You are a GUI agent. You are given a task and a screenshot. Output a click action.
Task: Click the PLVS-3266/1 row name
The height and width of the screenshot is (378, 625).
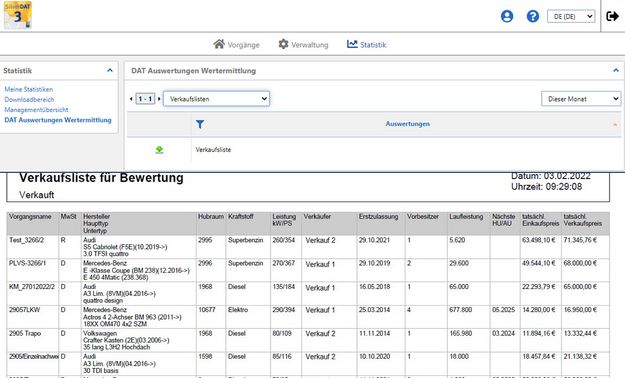click(x=28, y=263)
